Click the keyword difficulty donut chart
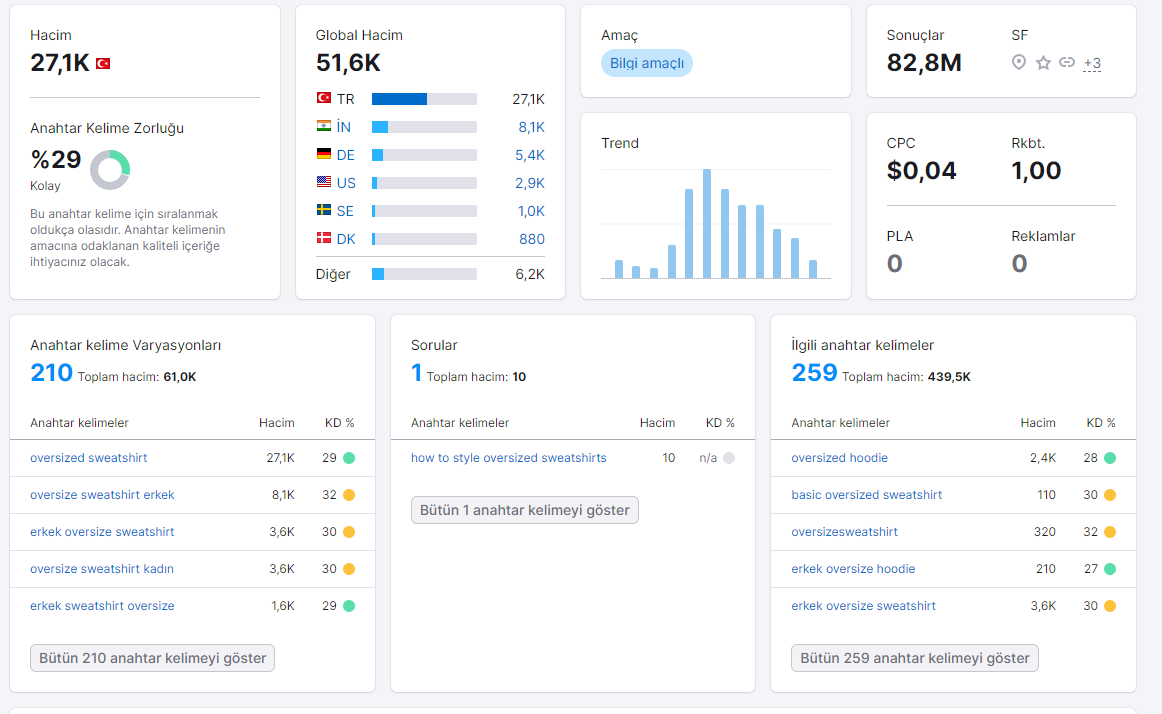This screenshot has width=1162, height=714. (110, 170)
